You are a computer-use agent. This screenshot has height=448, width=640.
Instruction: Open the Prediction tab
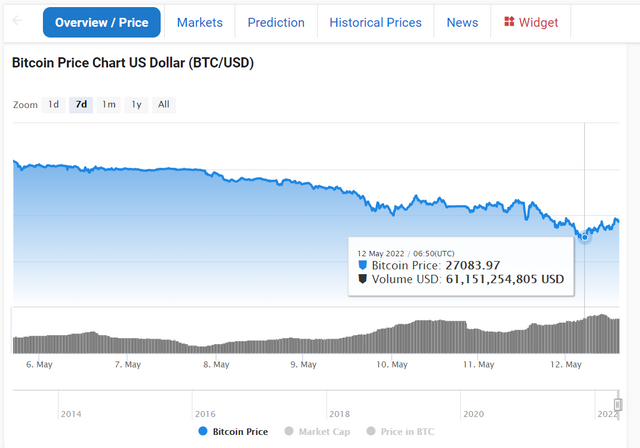point(276,22)
